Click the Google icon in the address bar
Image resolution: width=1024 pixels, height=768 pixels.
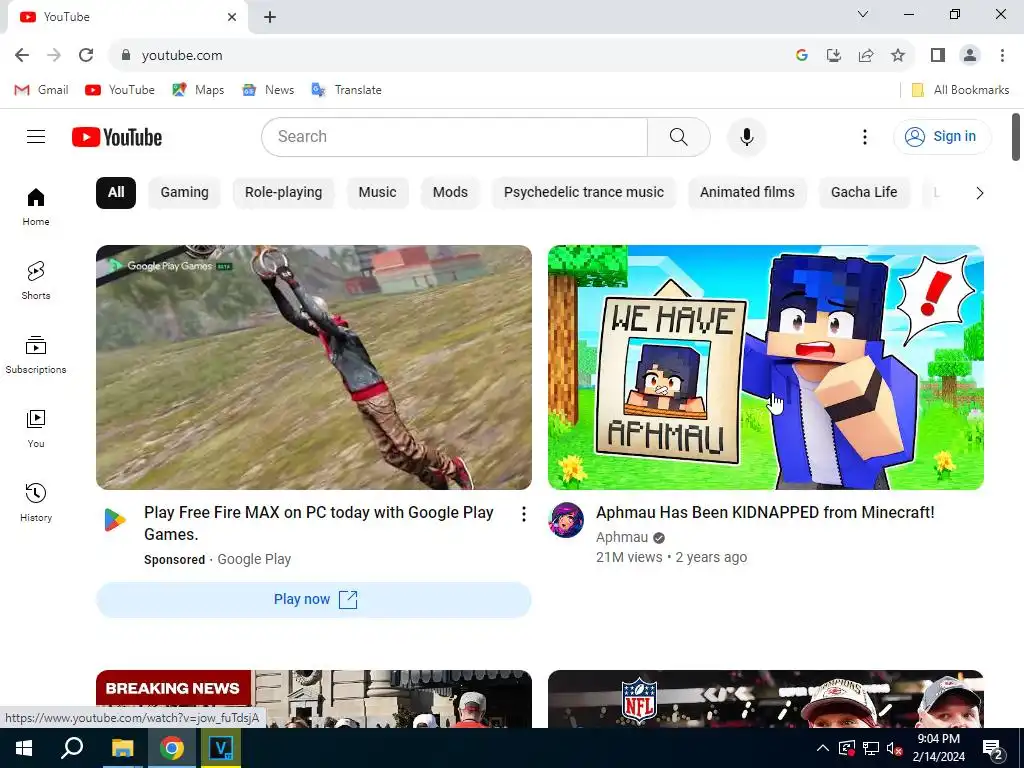802,56
